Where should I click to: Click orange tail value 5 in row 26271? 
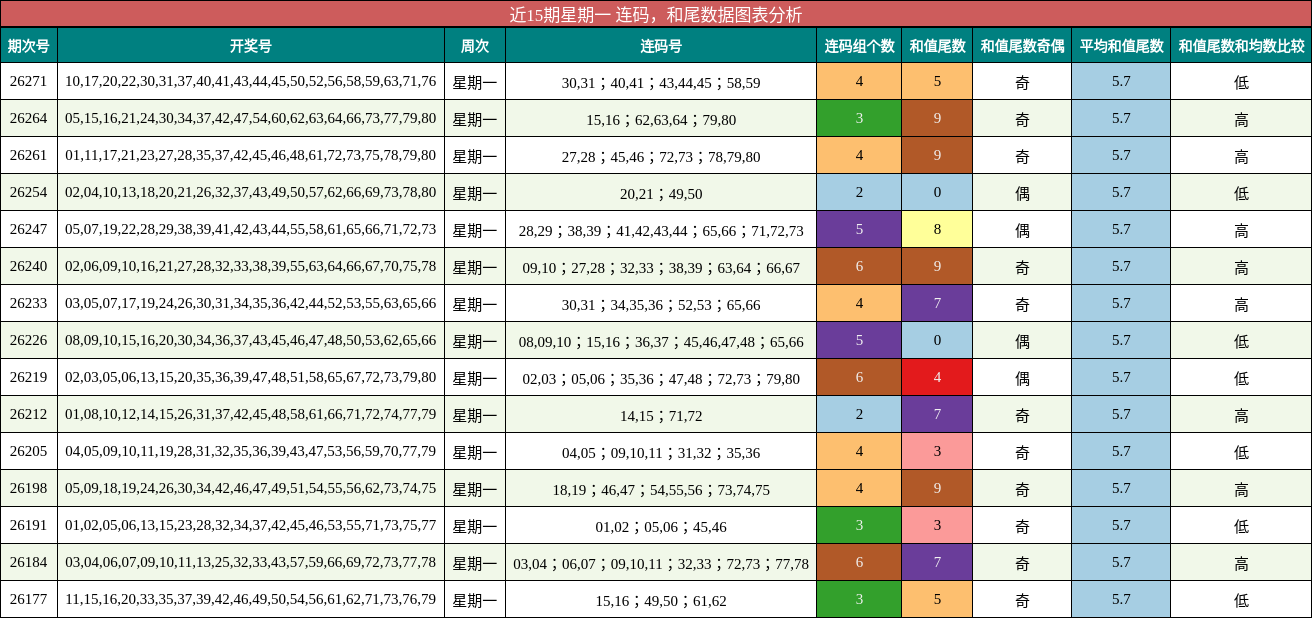(937, 81)
